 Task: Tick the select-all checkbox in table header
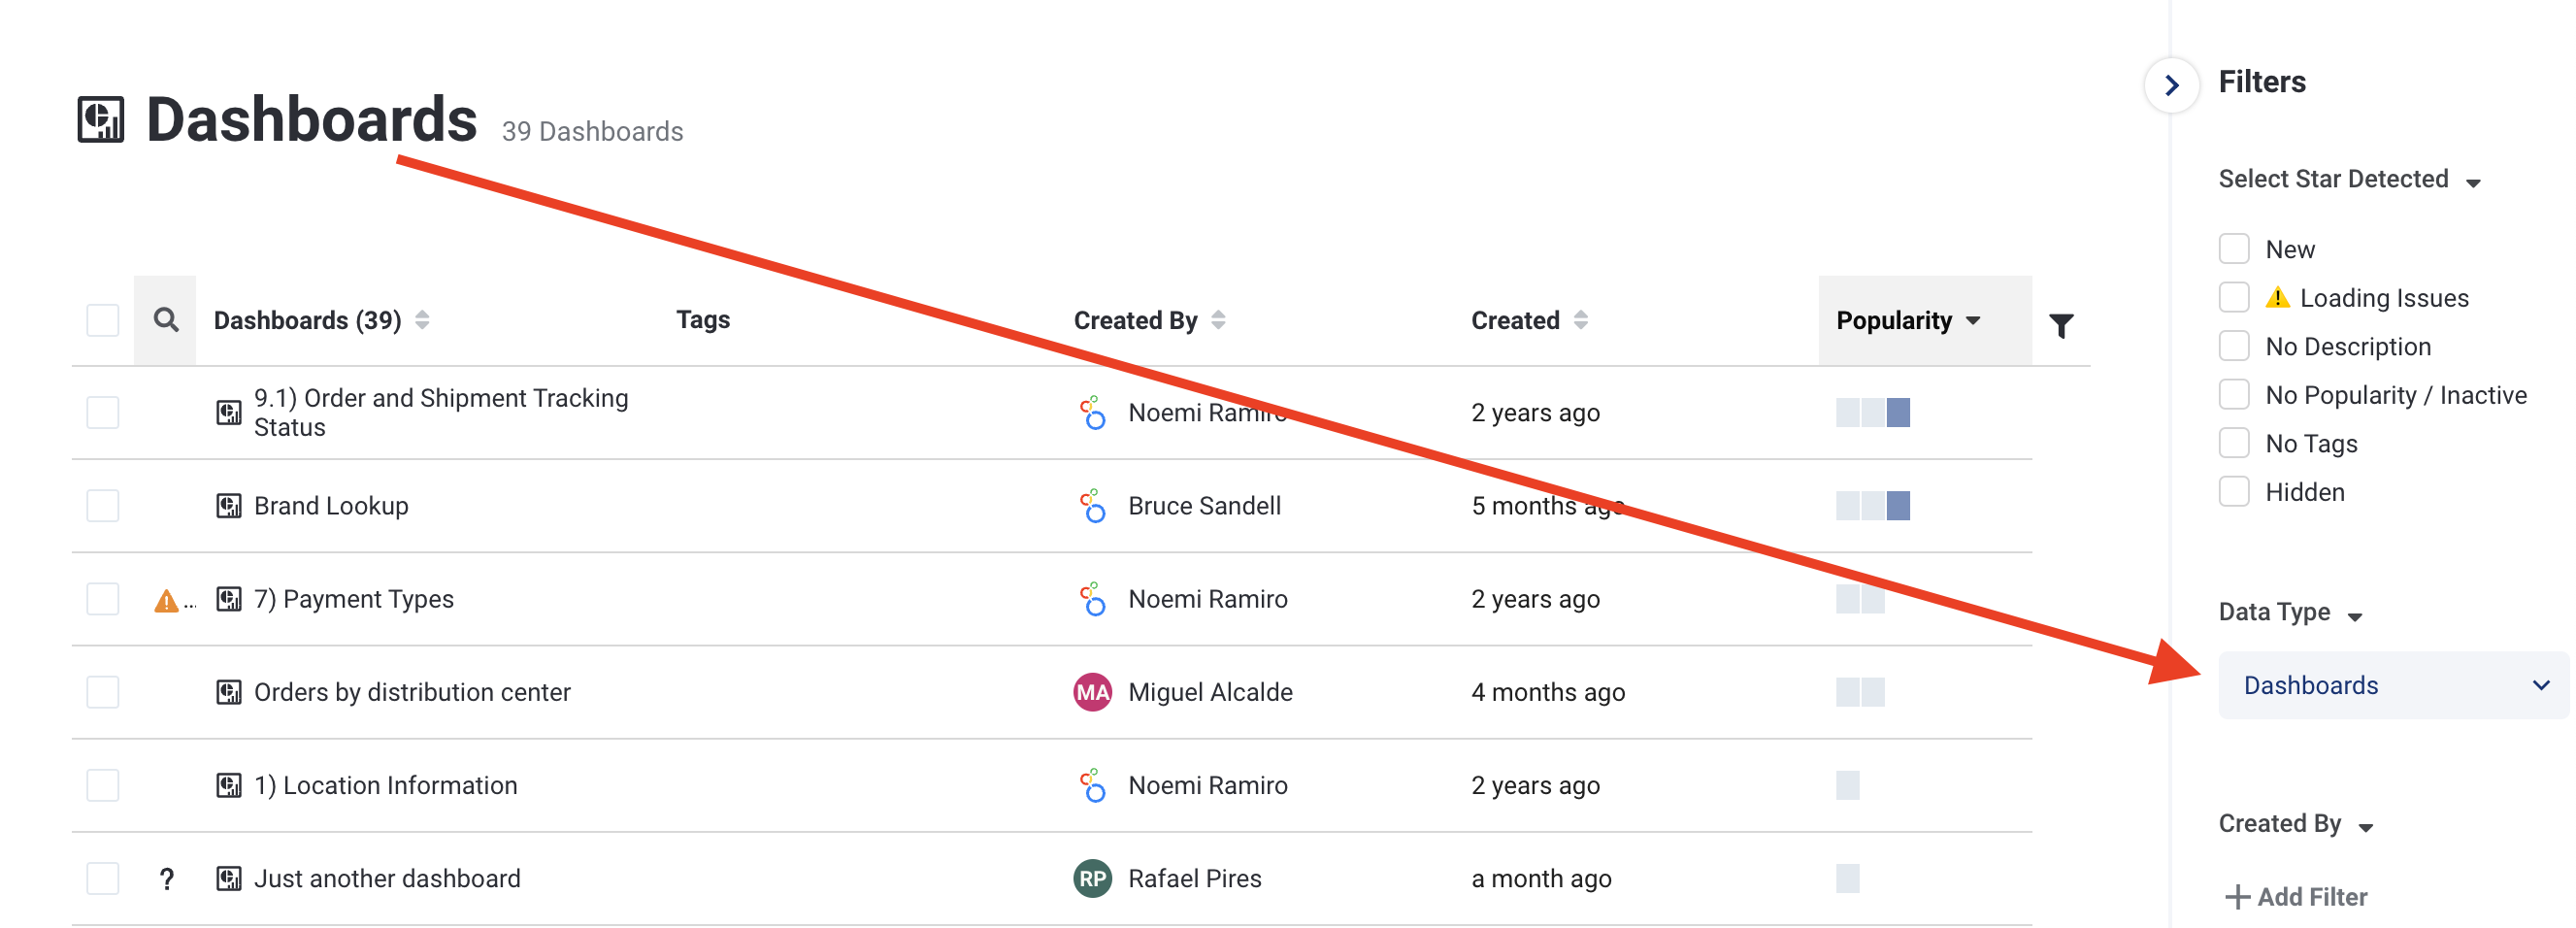[x=103, y=320]
